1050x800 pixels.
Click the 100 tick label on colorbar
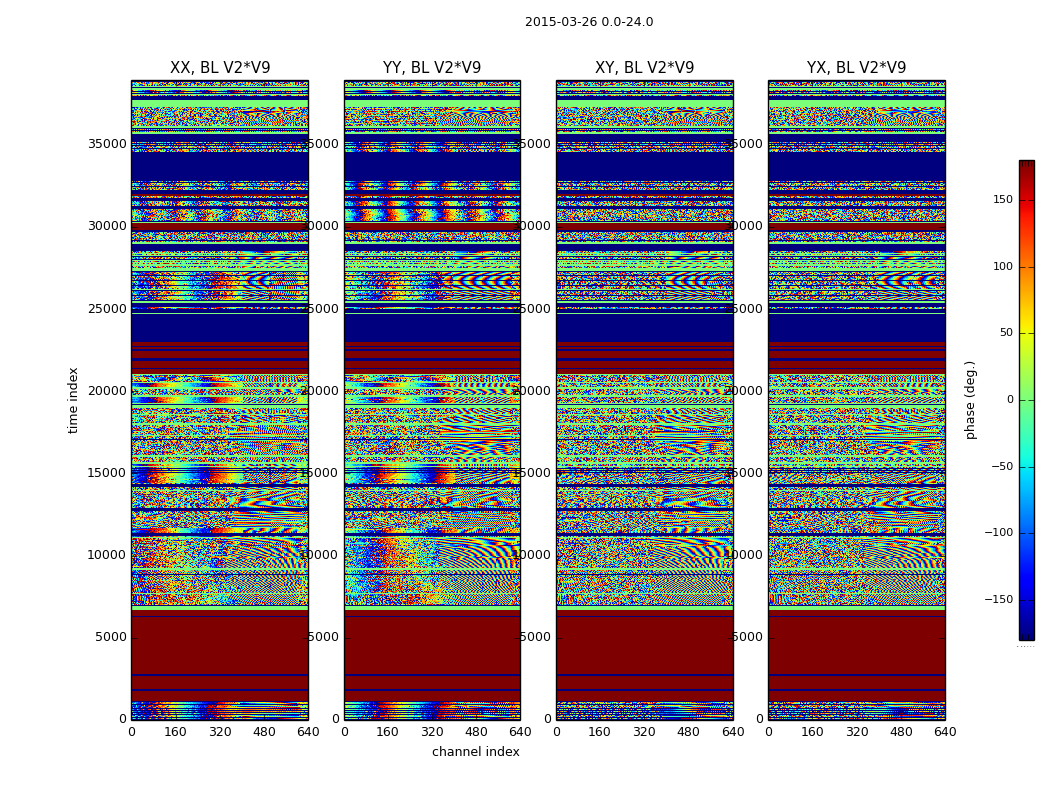click(x=1003, y=266)
